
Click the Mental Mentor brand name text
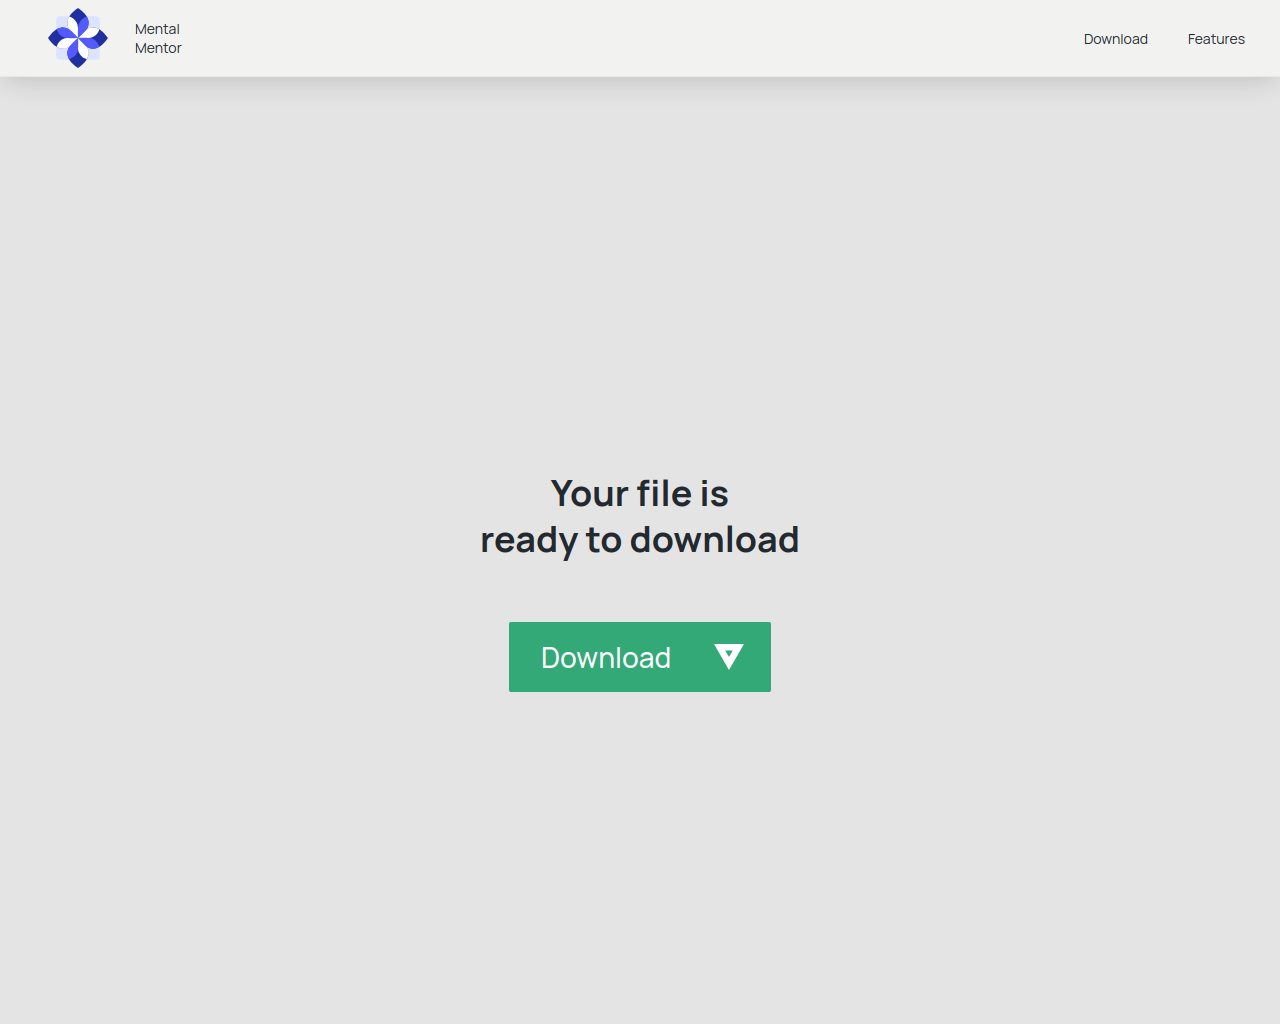(x=158, y=38)
